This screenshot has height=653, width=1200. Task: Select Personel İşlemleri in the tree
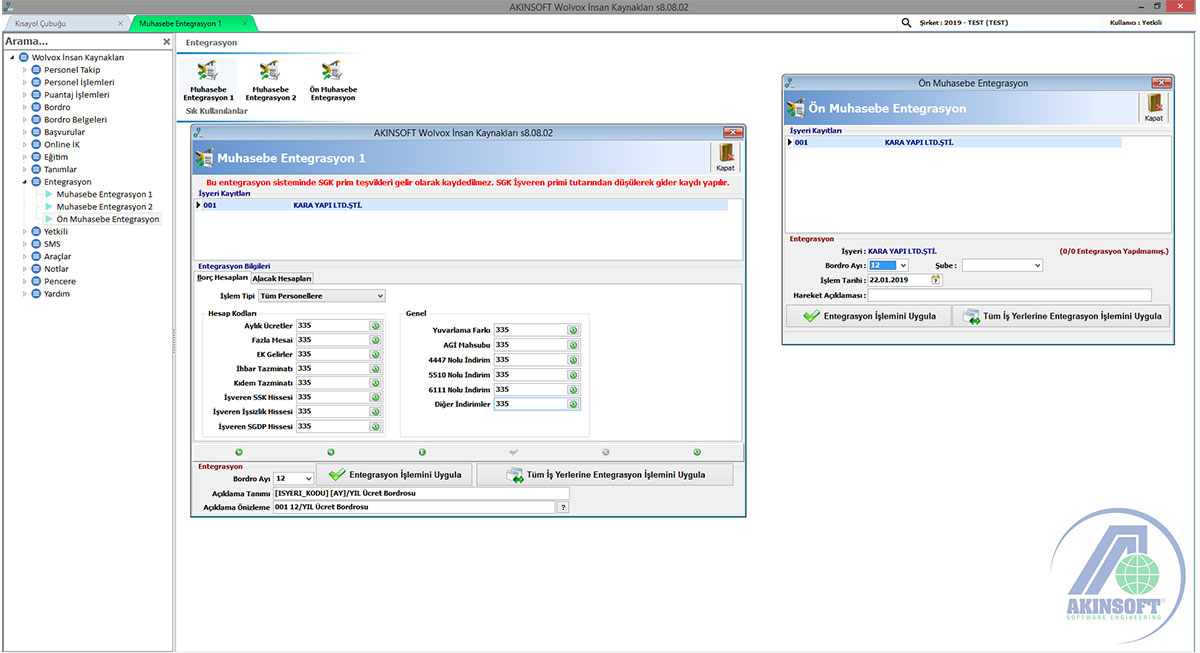coord(79,82)
